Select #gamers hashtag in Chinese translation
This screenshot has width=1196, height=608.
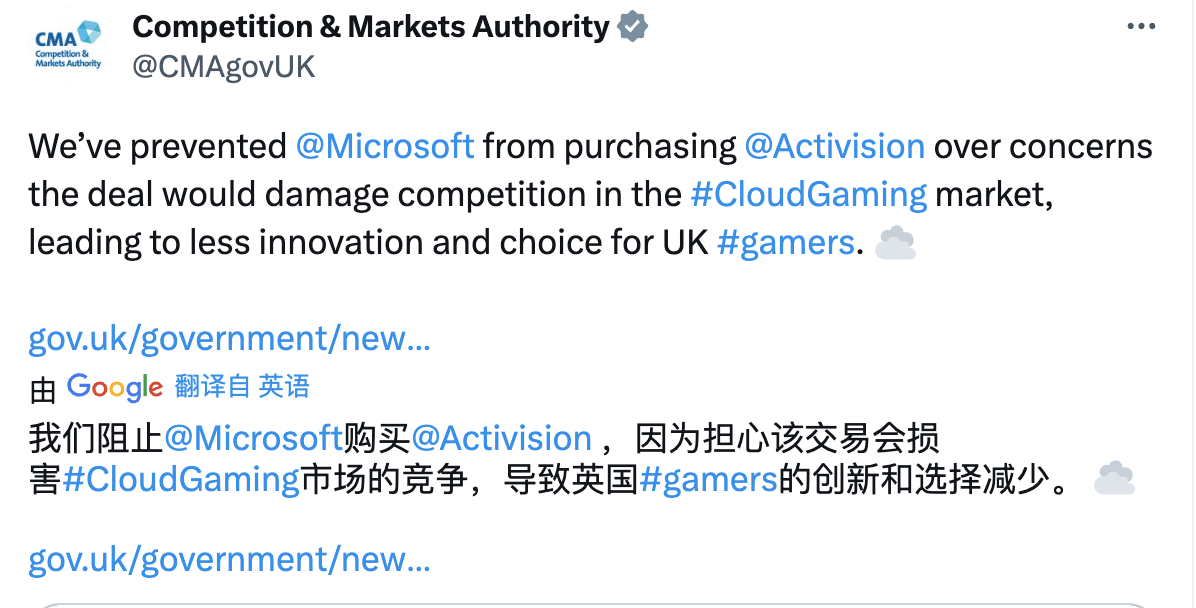pos(708,479)
